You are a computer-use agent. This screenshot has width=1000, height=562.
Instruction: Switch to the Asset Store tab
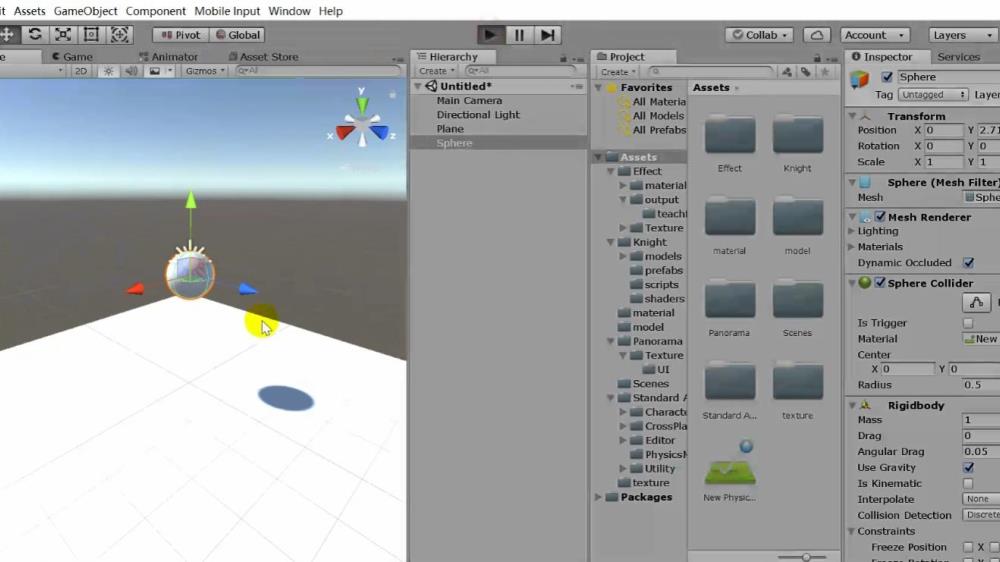click(268, 57)
